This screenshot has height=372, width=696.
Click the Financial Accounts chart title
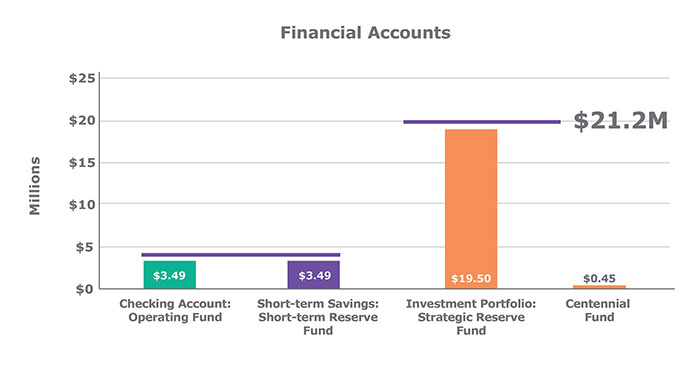pyautogui.click(x=365, y=33)
